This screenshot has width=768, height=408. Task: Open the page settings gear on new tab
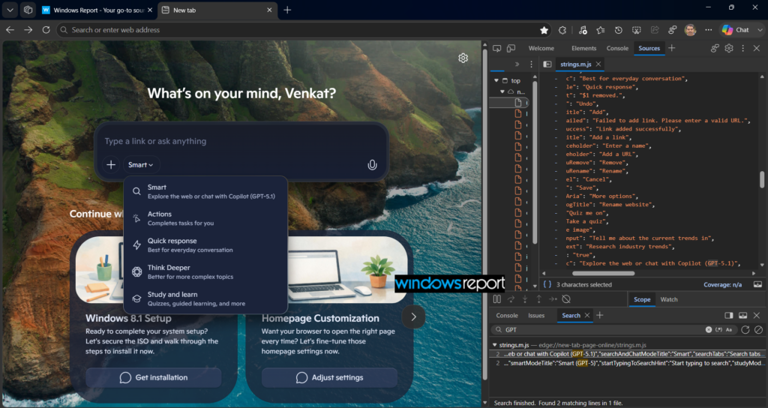[x=463, y=58]
